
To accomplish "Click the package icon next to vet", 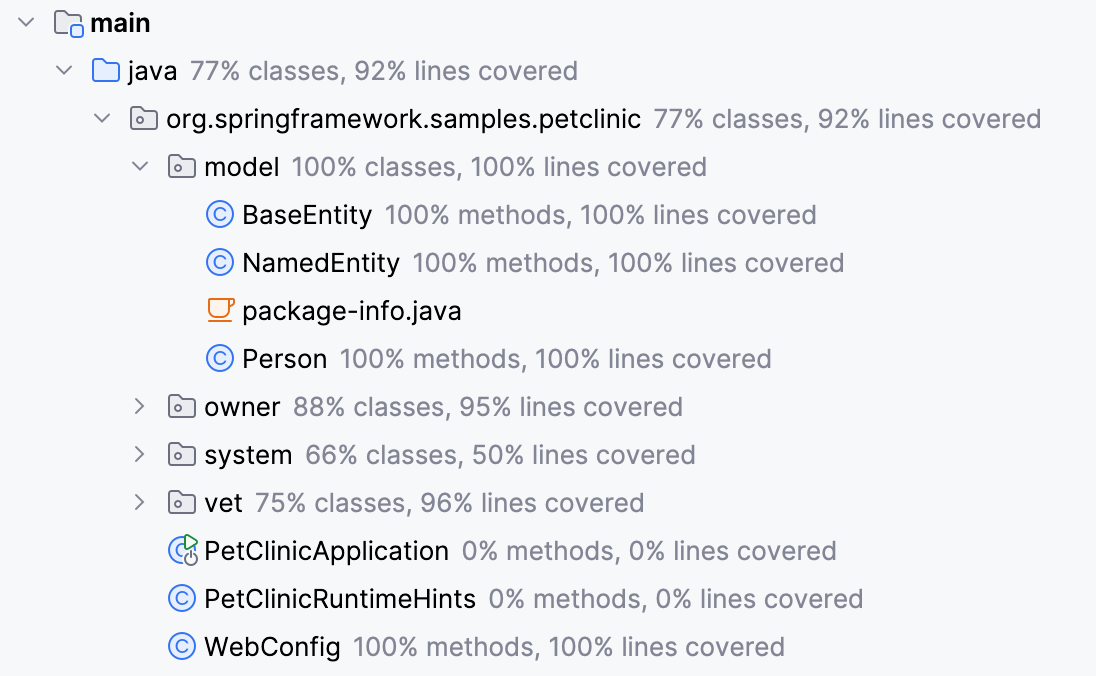I will [x=181, y=502].
